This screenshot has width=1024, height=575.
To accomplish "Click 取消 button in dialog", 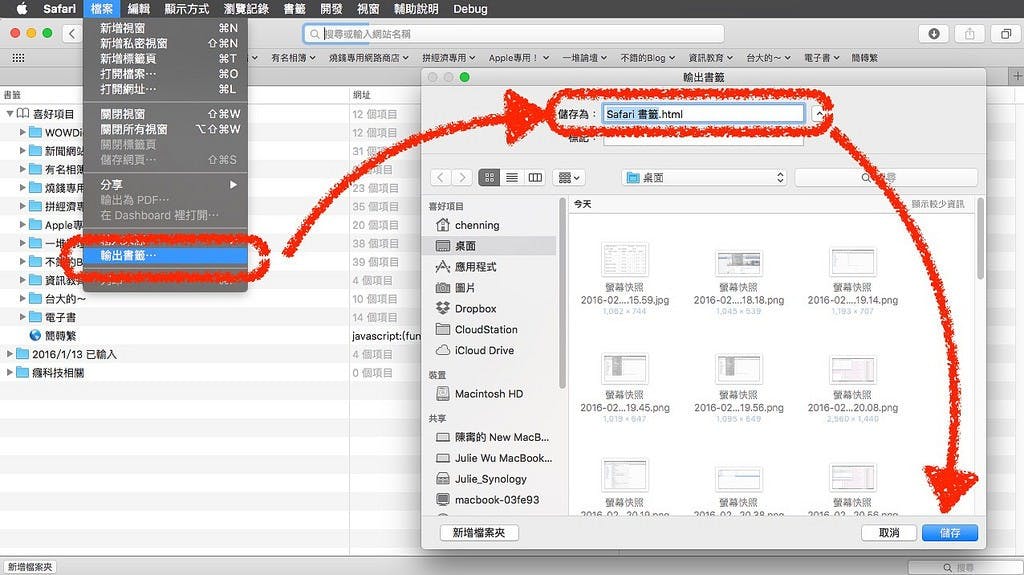I will click(x=889, y=533).
